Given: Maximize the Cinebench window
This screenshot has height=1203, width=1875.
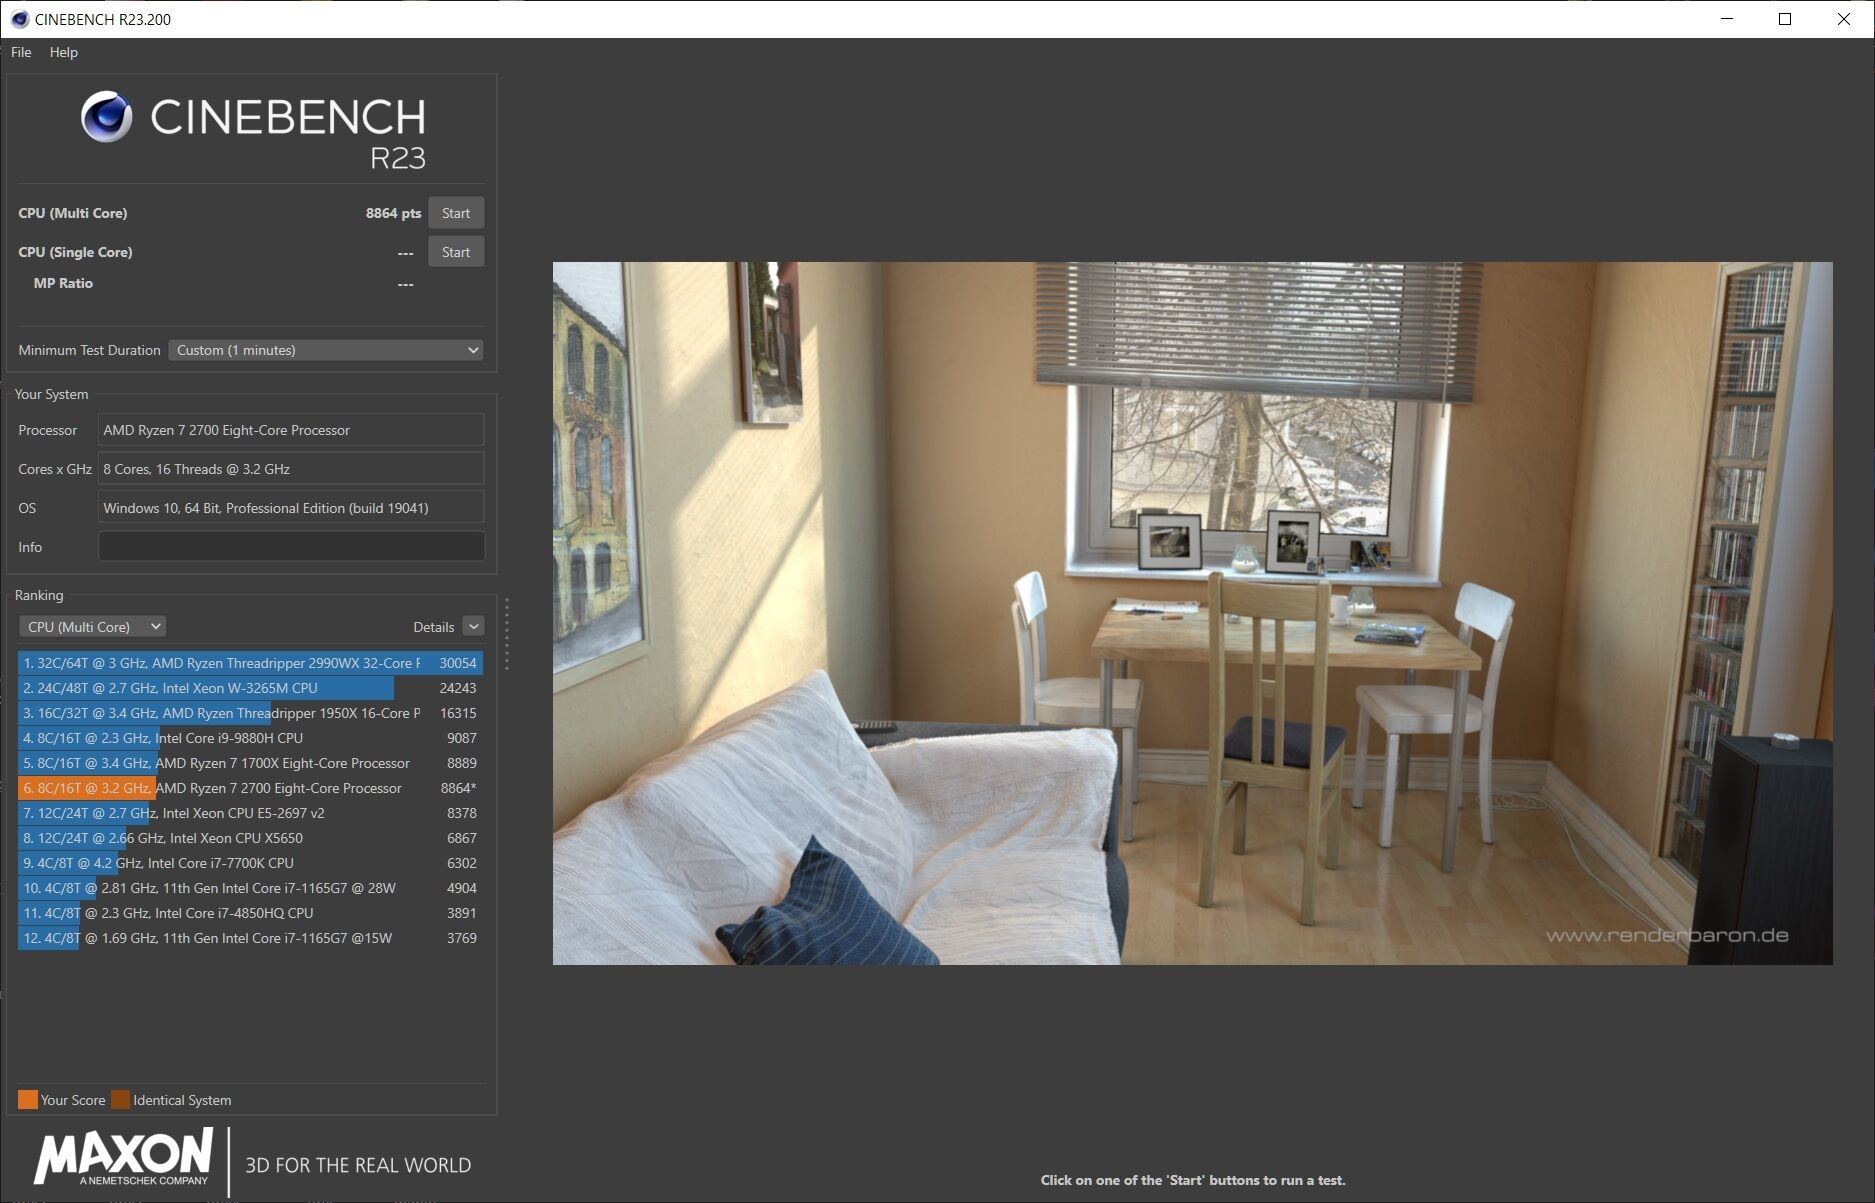Looking at the screenshot, I should point(1785,19).
